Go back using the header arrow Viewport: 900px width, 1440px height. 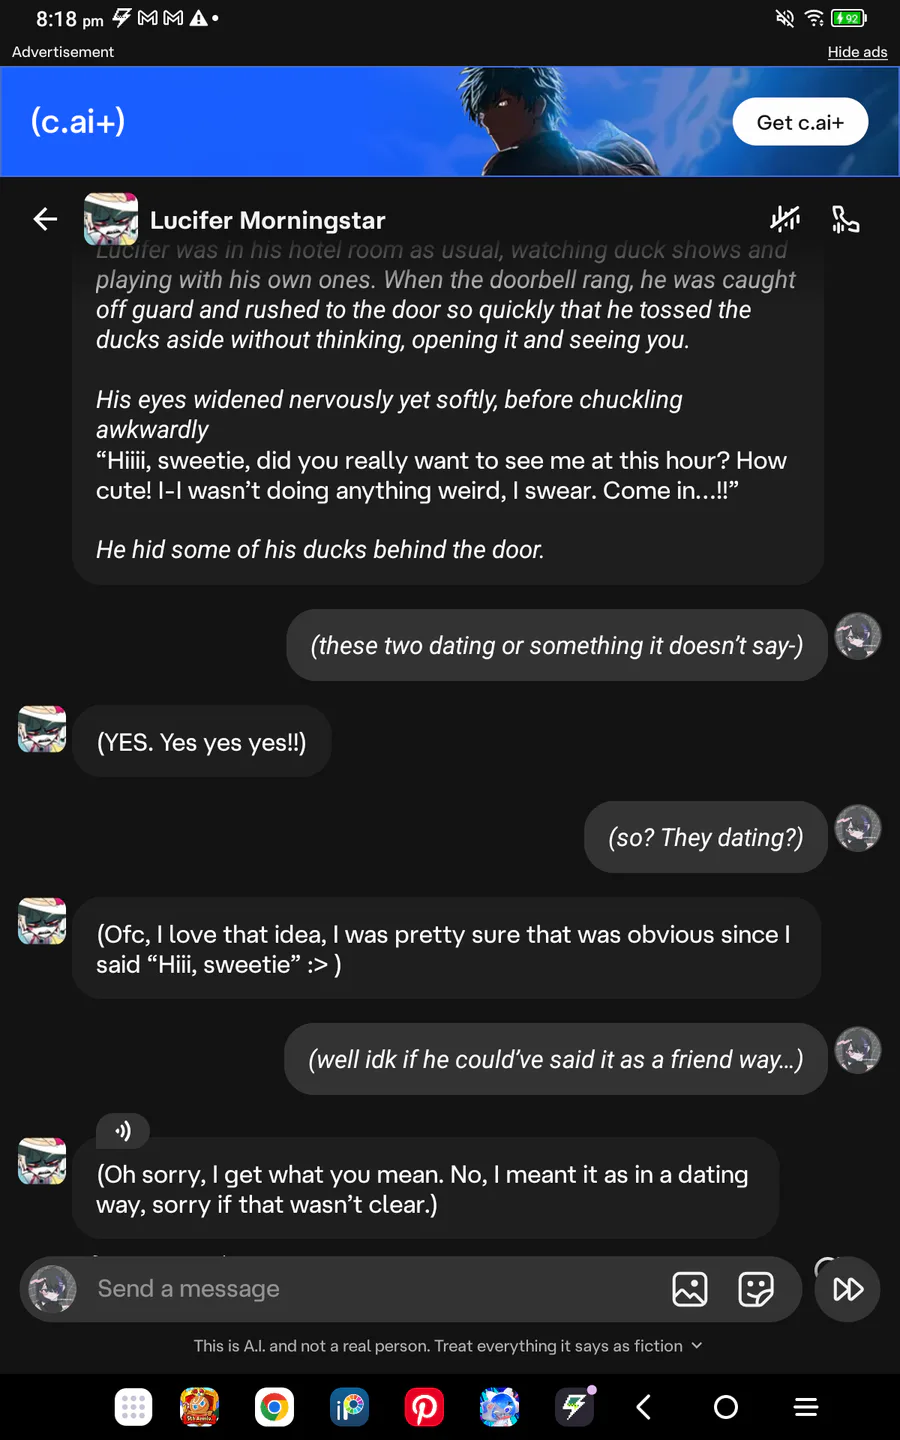(45, 219)
